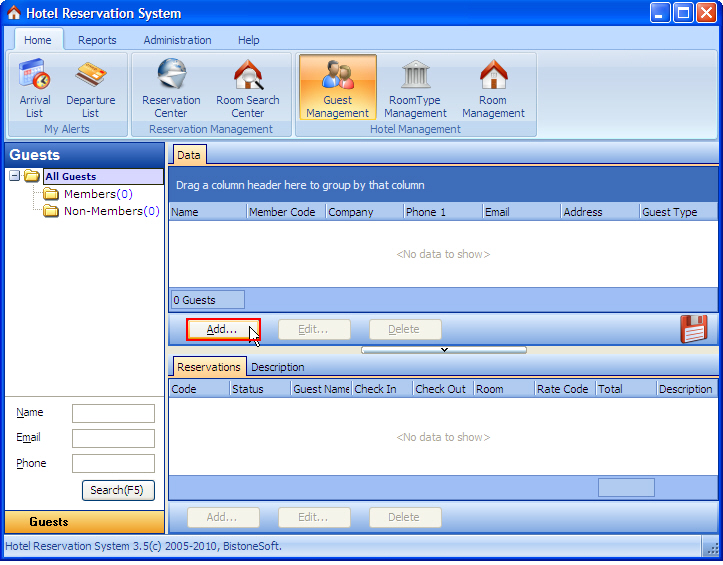Open Room Management
This screenshot has width=723, height=565.
tap(493, 88)
